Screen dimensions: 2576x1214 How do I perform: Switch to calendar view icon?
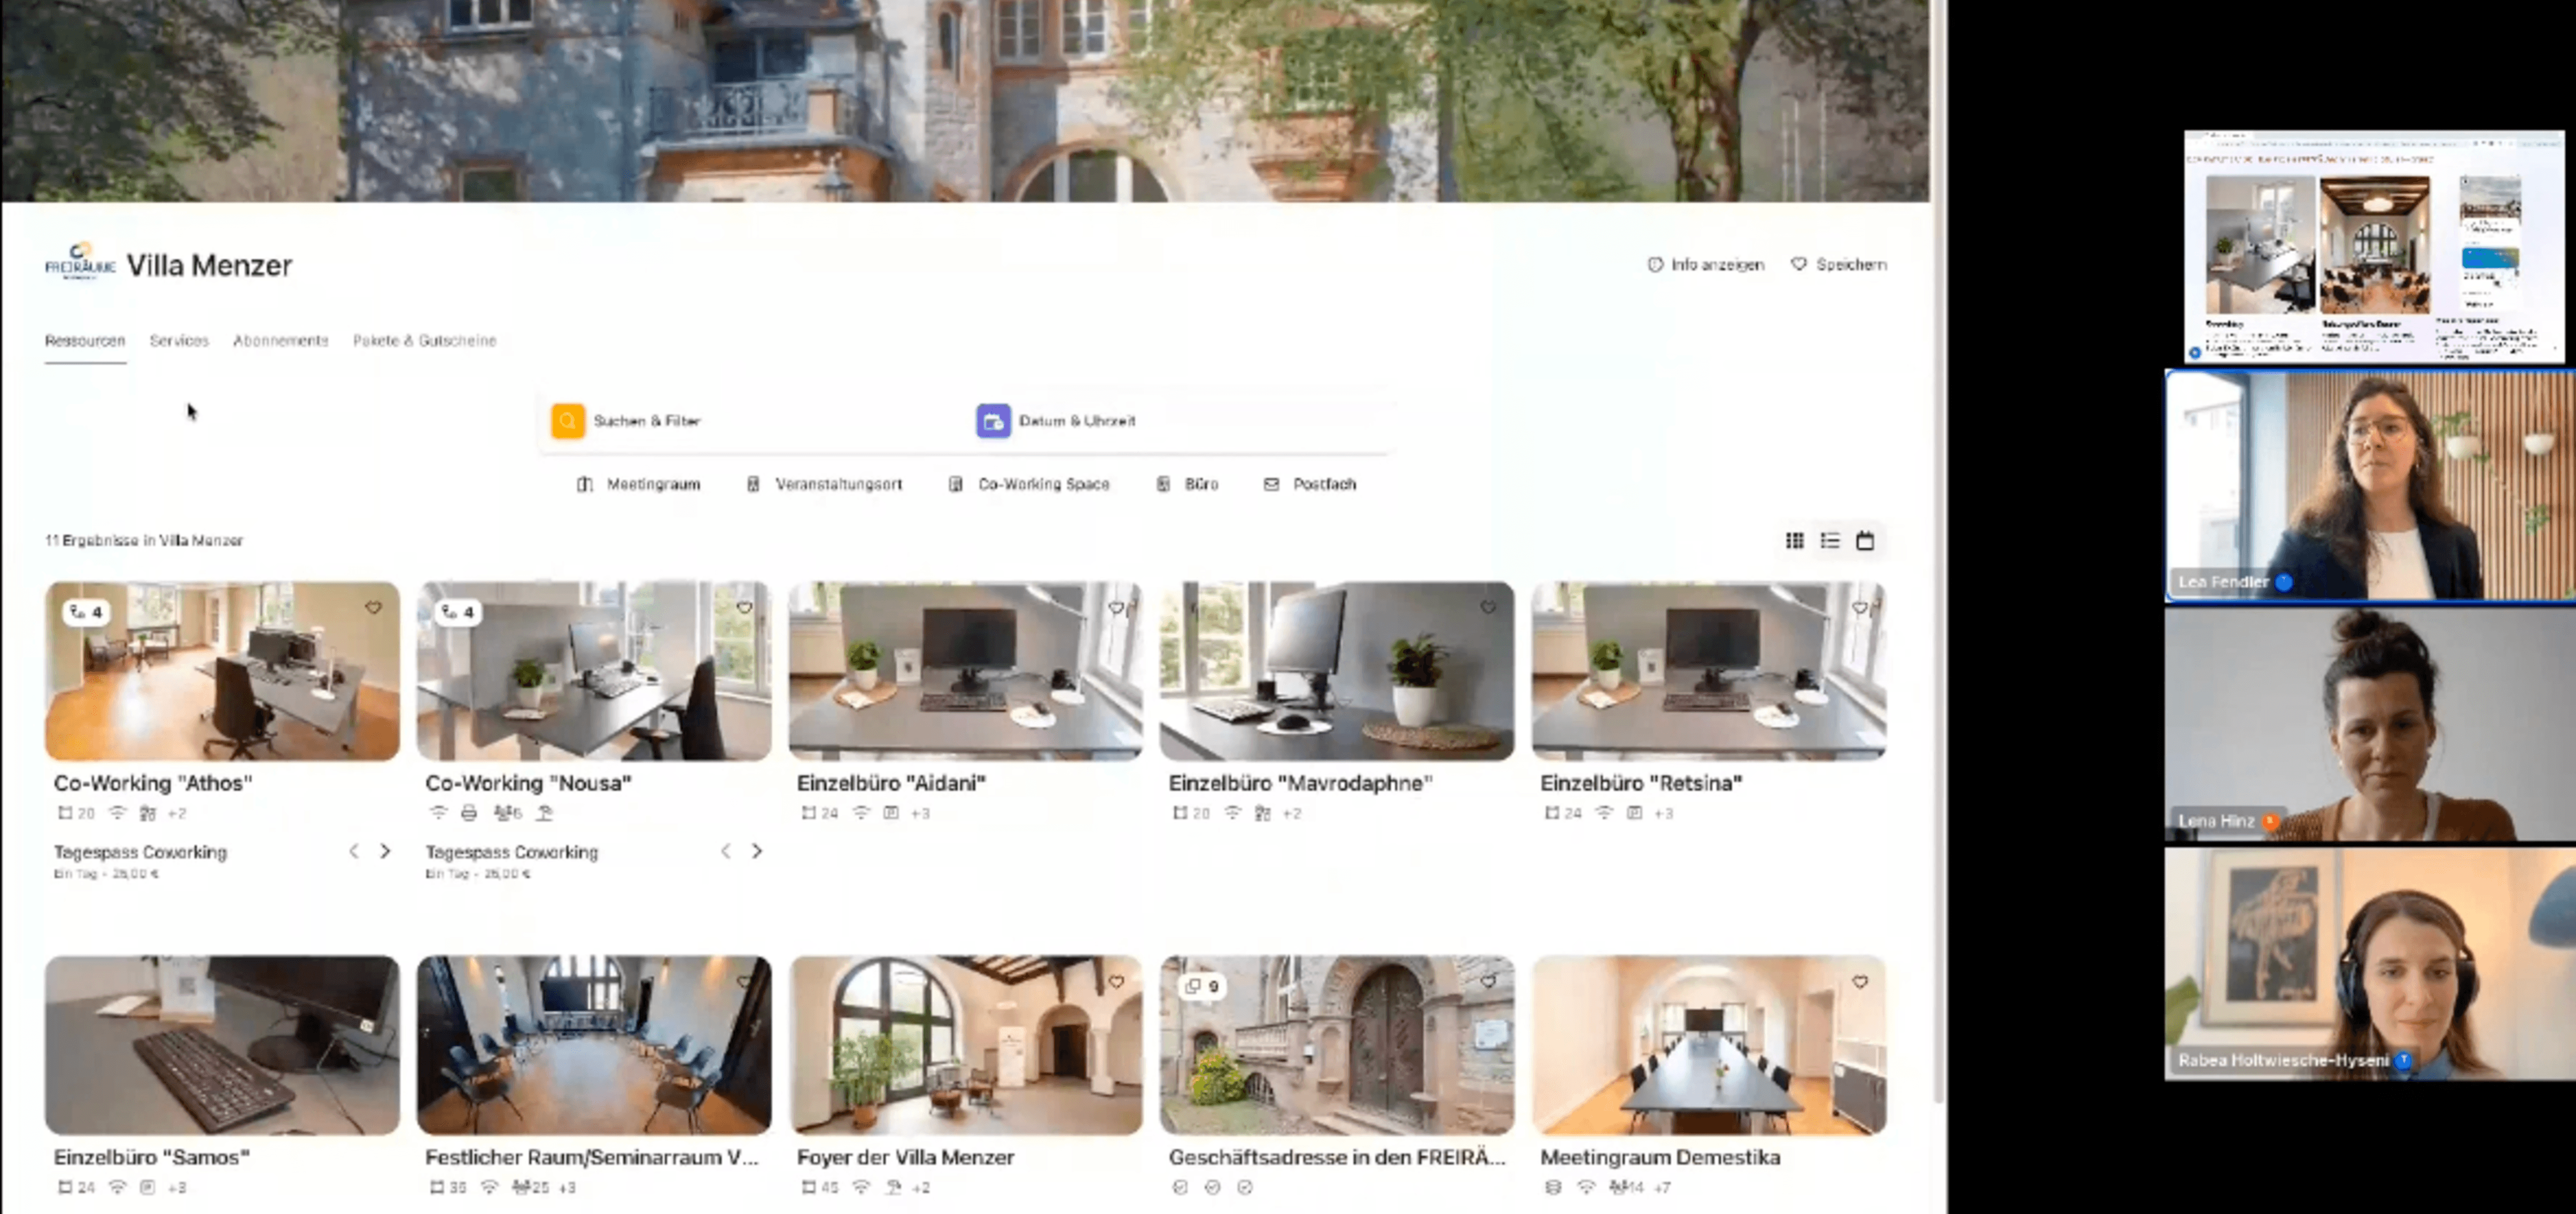[x=1864, y=541]
